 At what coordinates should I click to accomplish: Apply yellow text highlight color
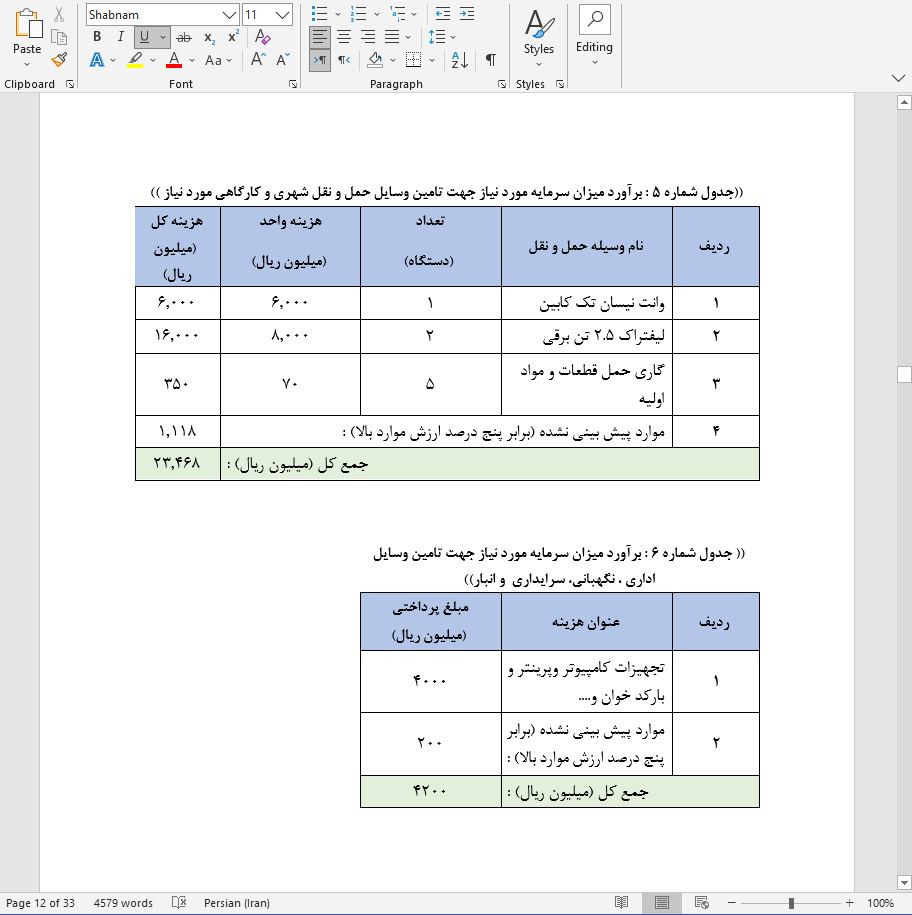(x=138, y=60)
